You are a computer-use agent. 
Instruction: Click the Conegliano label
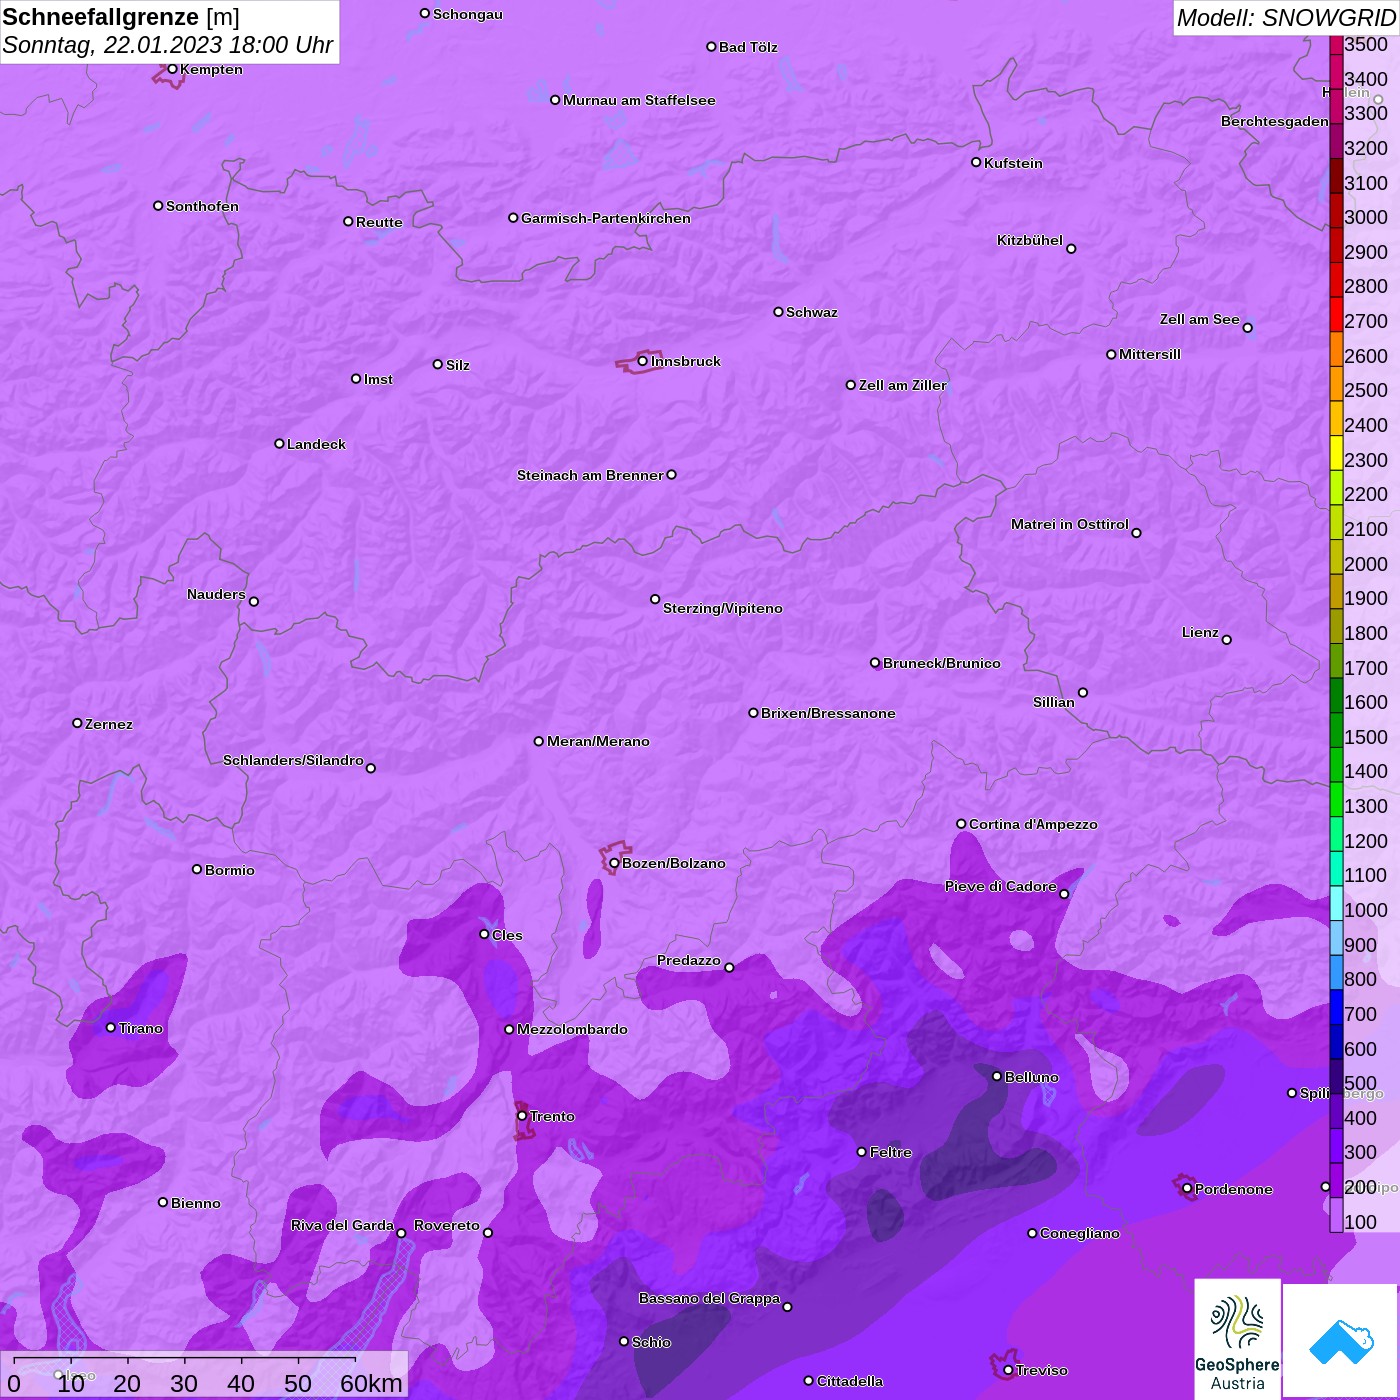1080,1233
